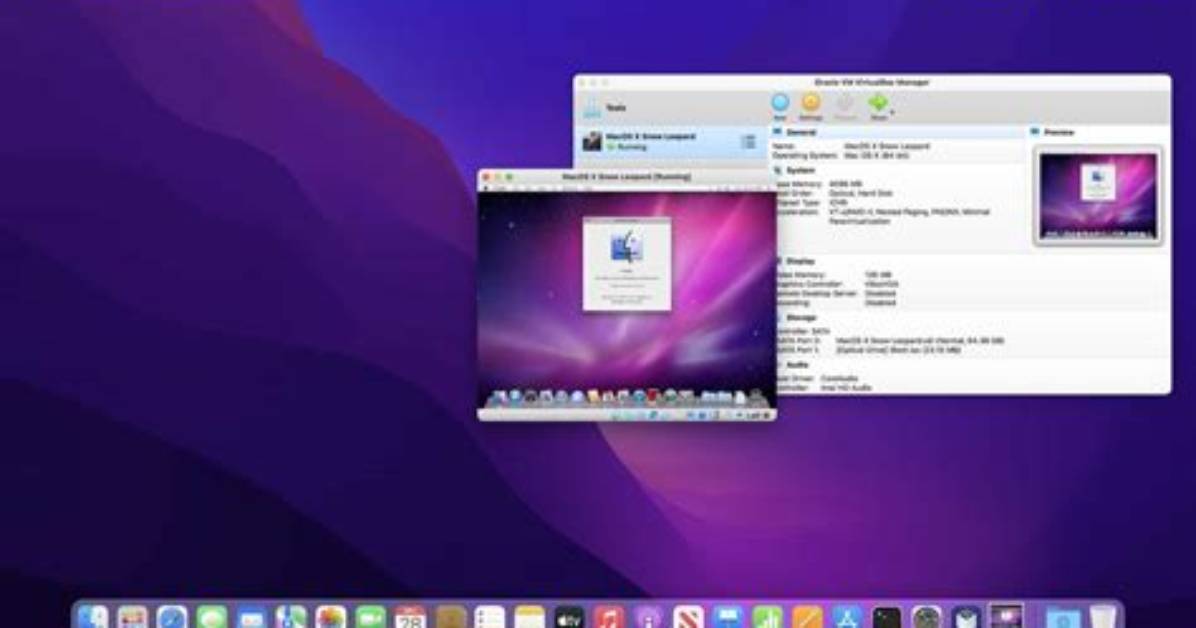Click the 'Optical, Hard Disk' boot order value
The width and height of the screenshot is (1196, 628).
860,193
